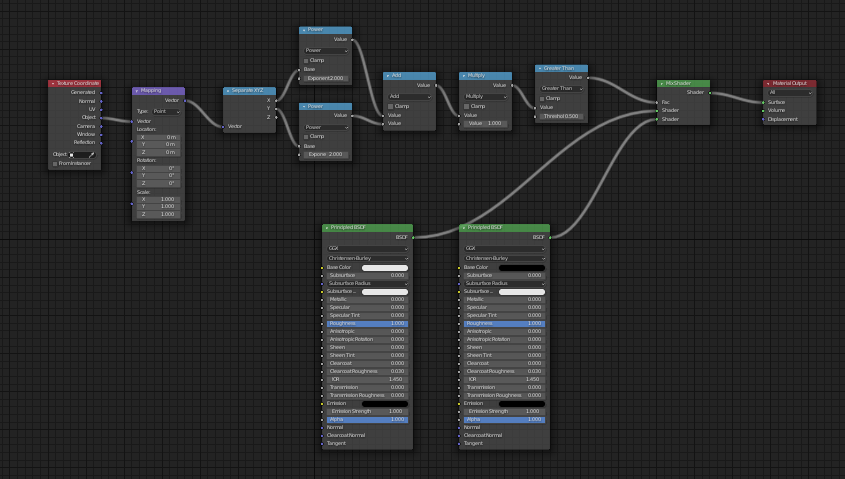Open Christensen-Burley dropdown in right Principled BSDF
This screenshot has height=479, width=845.
[x=504, y=258]
